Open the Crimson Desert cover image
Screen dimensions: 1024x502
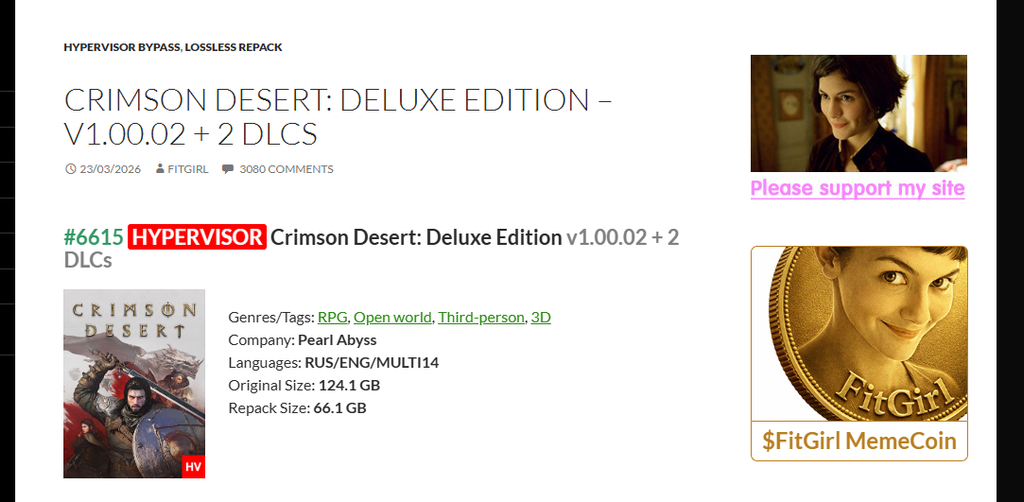coord(134,383)
